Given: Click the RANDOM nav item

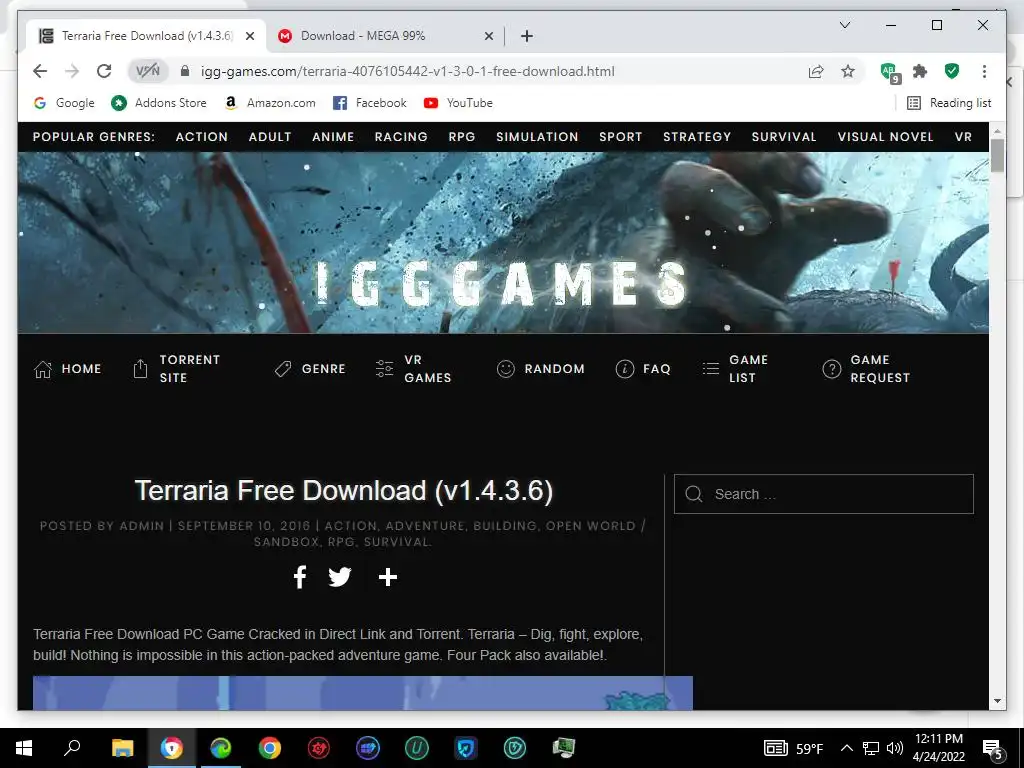Looking at the screenshot, I should tap(541, 369).
